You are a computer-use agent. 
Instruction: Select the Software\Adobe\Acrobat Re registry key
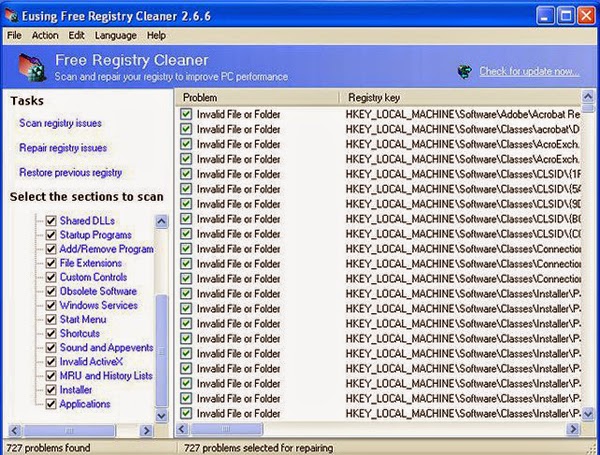pyautogui.click(x=463, y=114)
